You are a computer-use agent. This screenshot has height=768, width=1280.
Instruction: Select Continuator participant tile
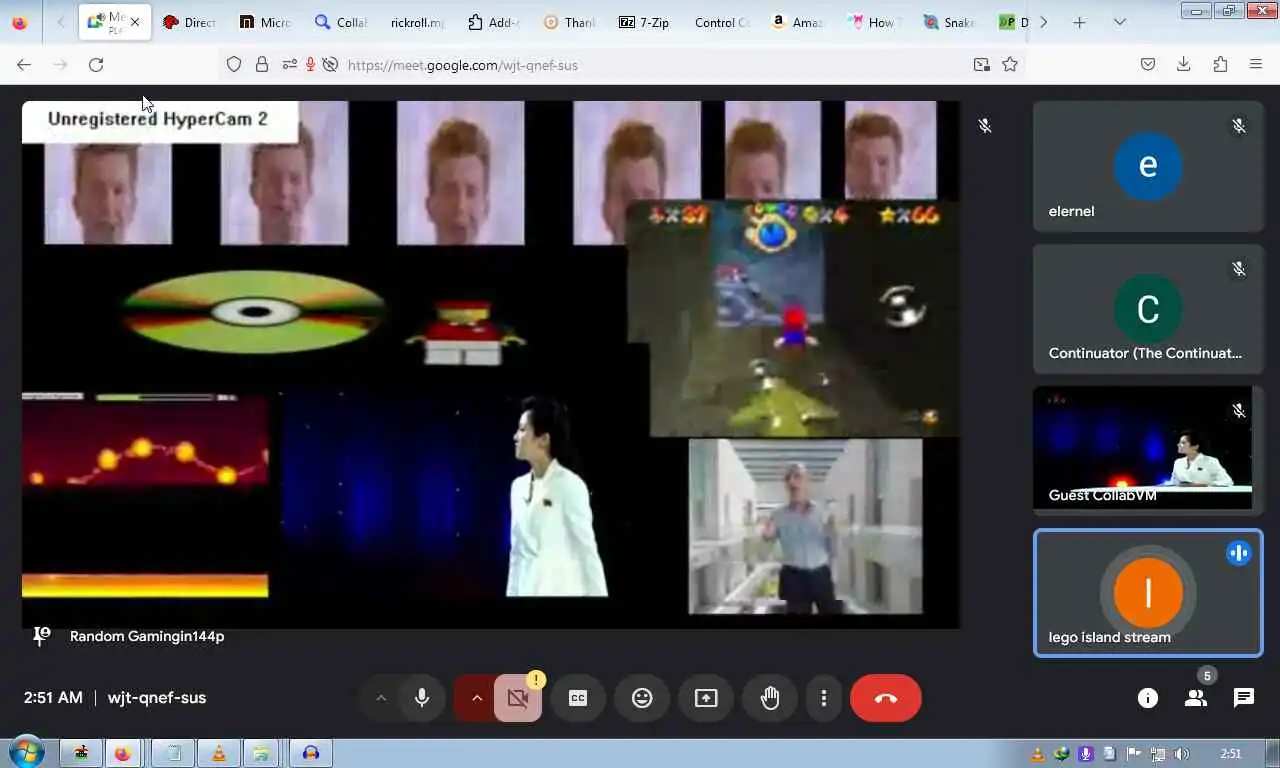[1148, 309]
